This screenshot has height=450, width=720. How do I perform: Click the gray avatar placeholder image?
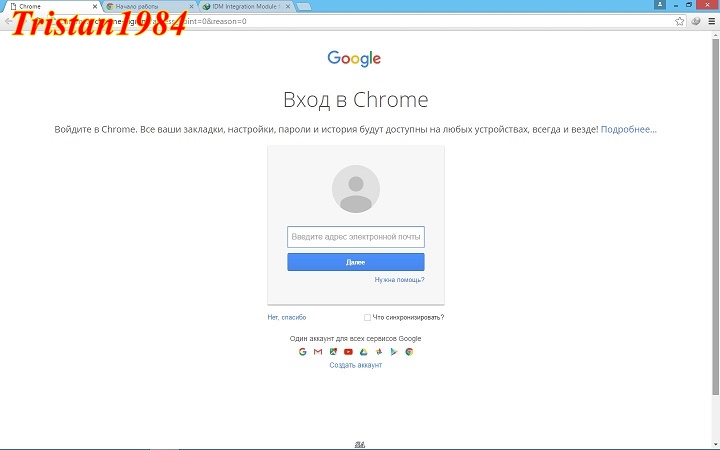coord(356,189)
